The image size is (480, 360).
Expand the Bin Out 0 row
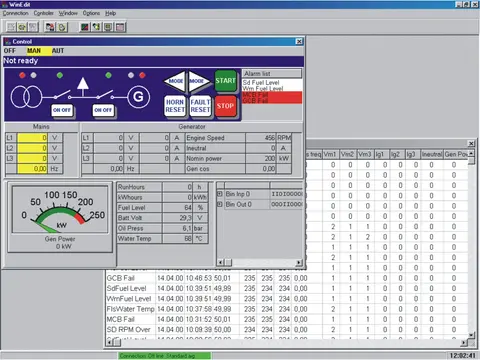220,204
